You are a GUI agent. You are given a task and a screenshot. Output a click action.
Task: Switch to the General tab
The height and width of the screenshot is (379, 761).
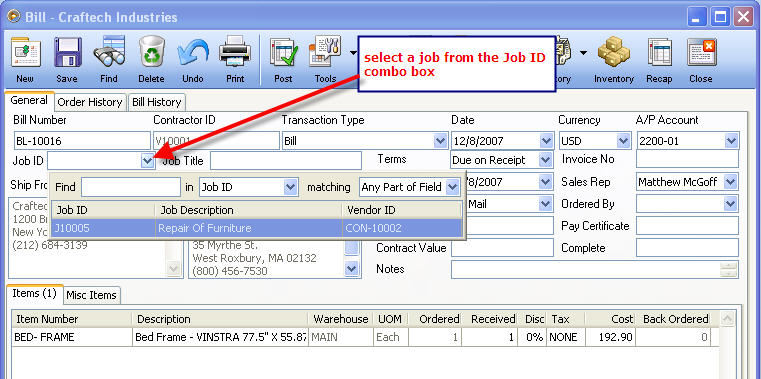[x=29, y=100]
